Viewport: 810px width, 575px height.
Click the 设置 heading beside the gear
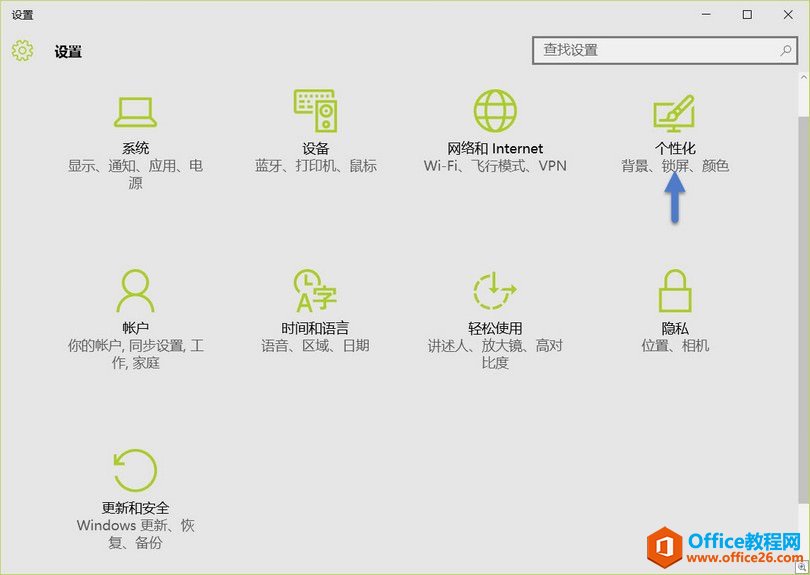(68, 52)
